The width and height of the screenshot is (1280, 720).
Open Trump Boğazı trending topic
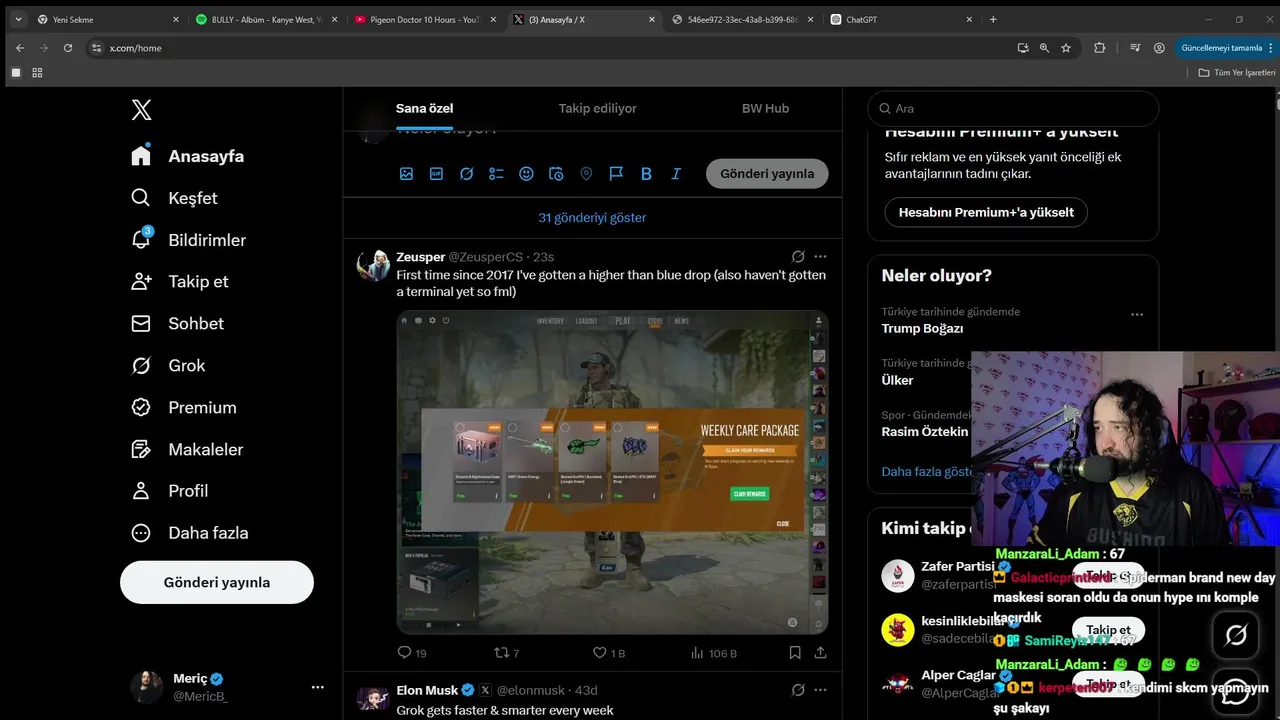922,328
